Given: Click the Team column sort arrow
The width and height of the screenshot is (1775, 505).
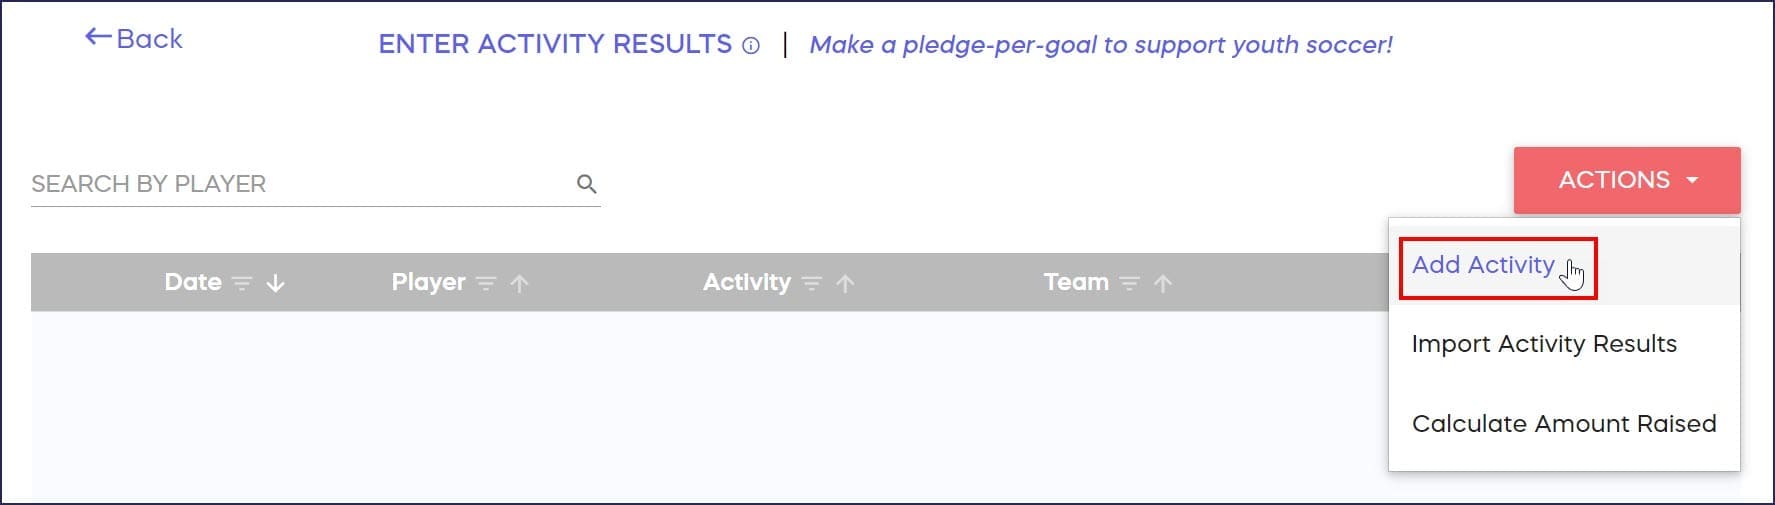Looking at the screenshot, I should [1162, 284].
